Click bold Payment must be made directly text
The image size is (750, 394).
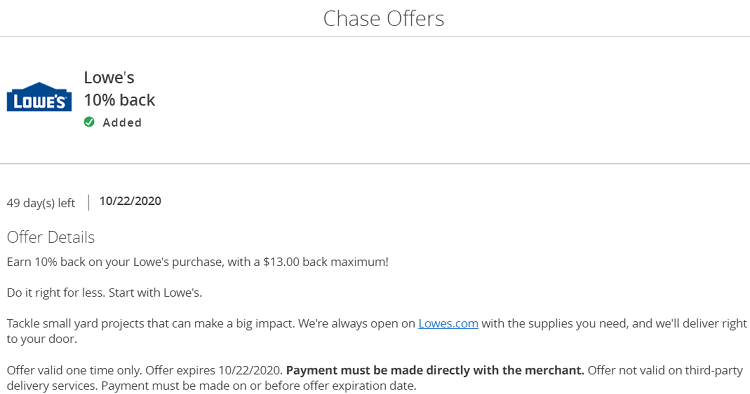435,370
